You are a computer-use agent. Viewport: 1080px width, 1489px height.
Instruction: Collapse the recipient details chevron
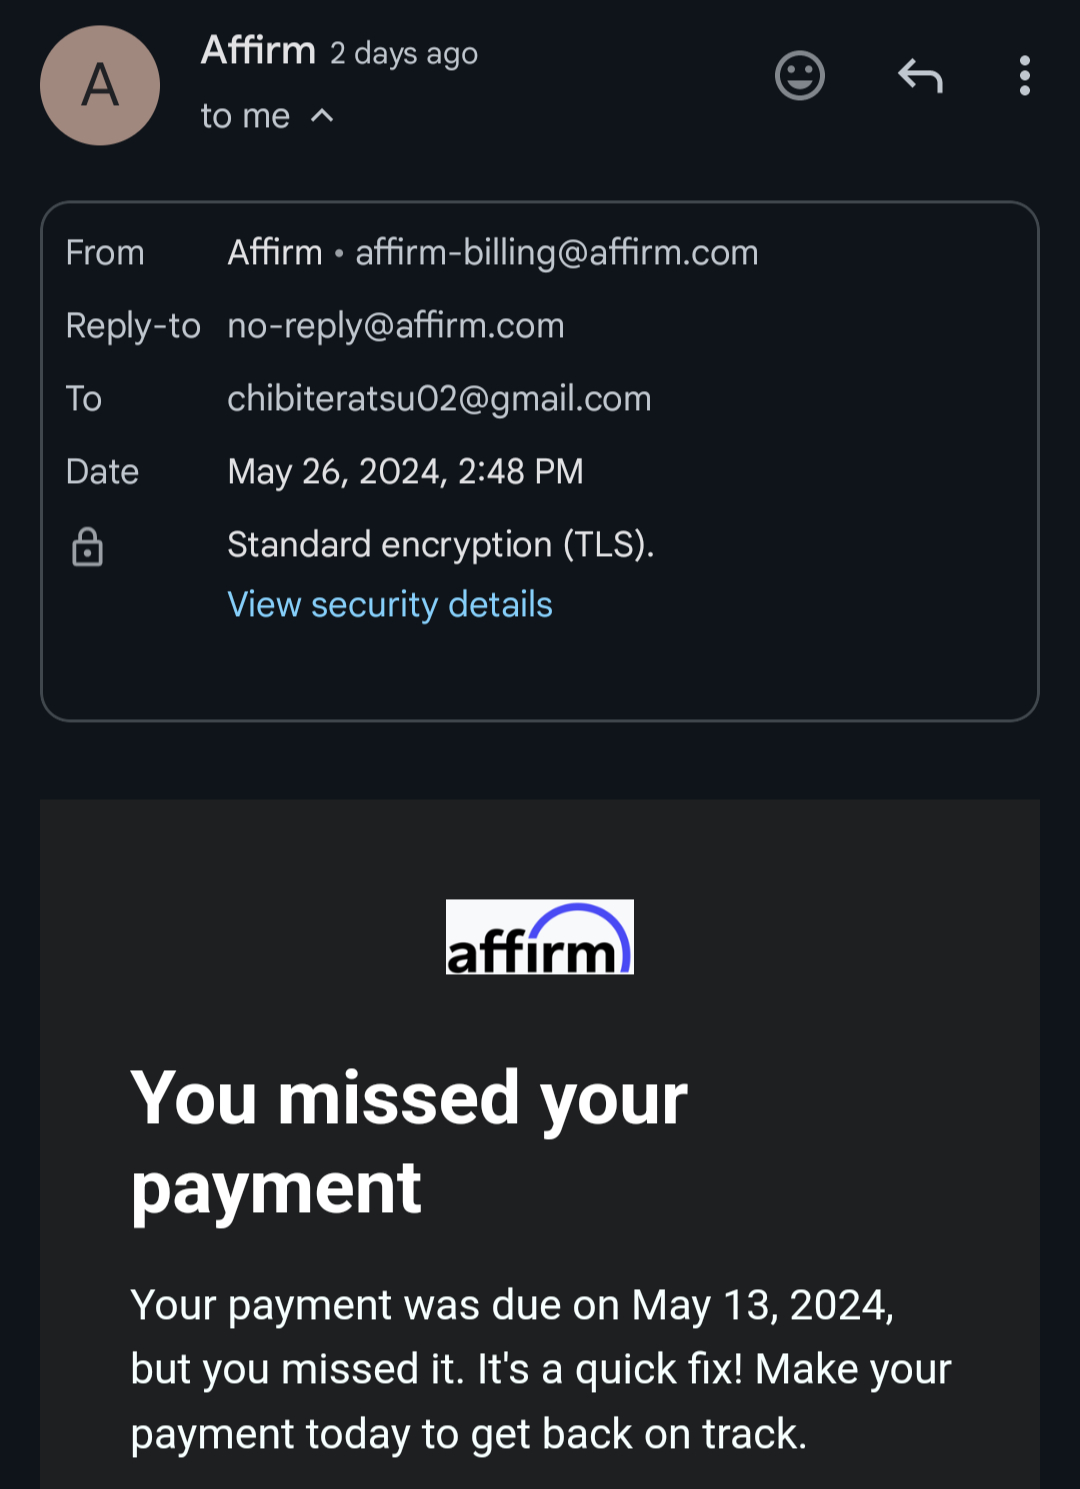[x=322, y=116]
